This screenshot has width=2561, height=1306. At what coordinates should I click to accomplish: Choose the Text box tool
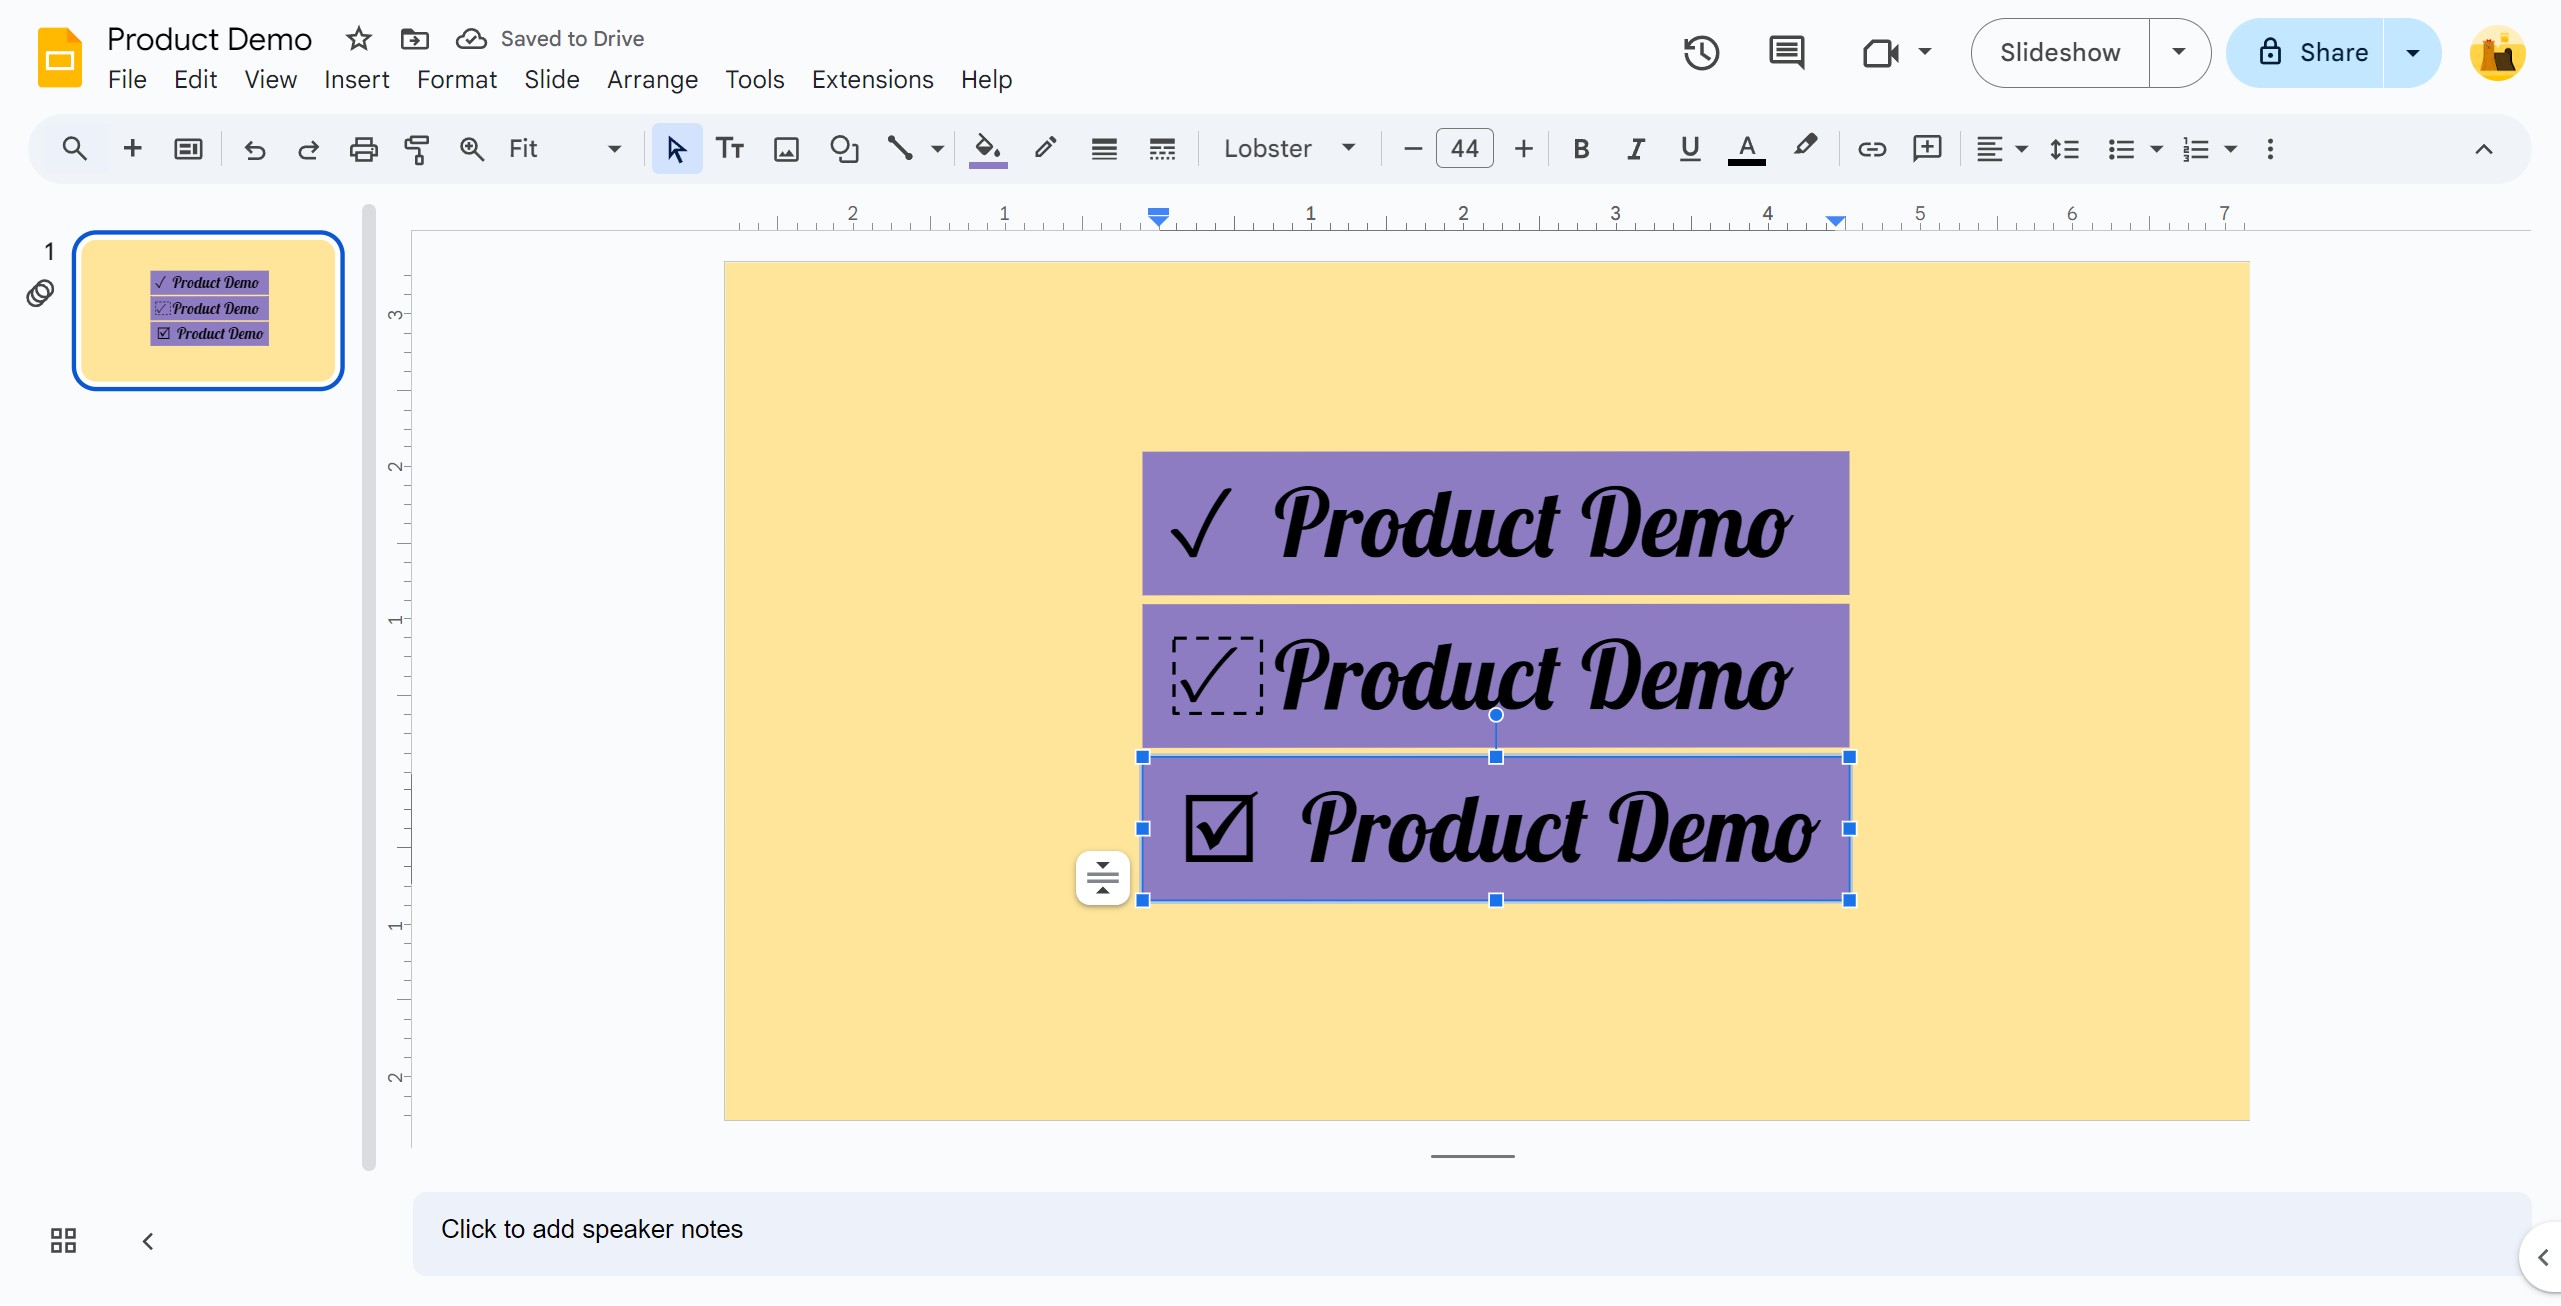730,149
